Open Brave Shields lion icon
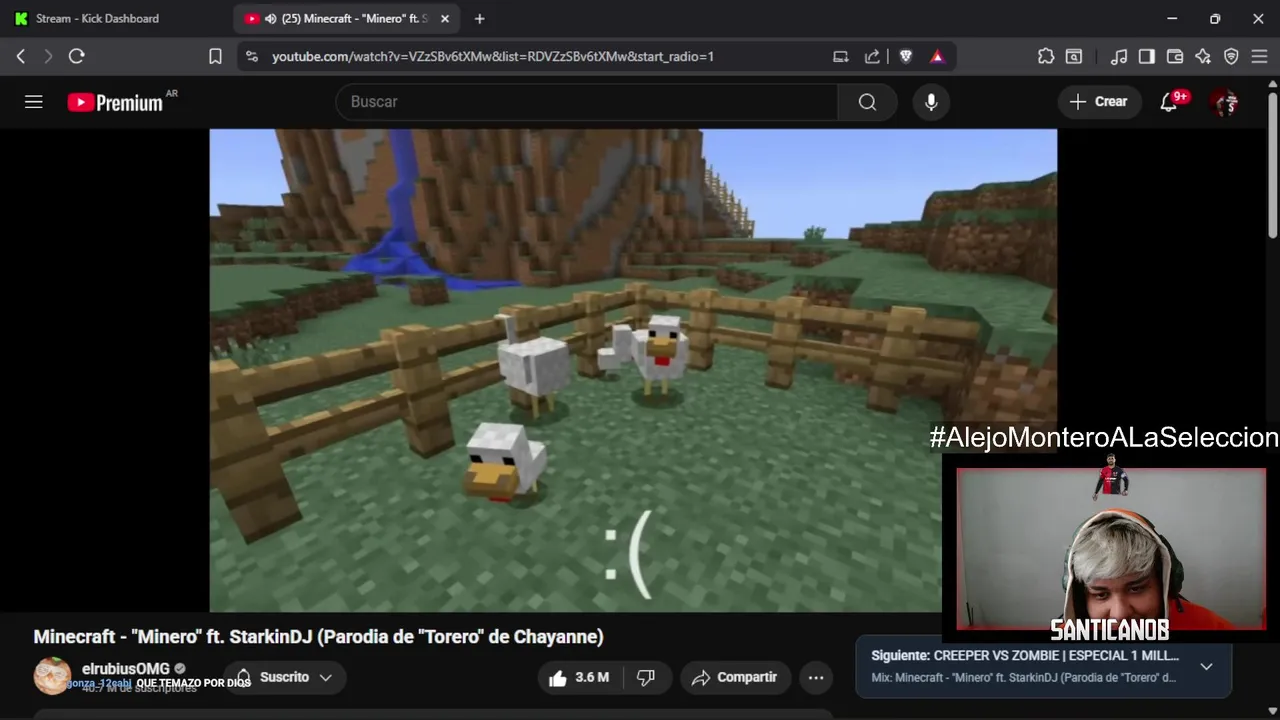This screenshot has width=1280, height=720. point(906,57)
